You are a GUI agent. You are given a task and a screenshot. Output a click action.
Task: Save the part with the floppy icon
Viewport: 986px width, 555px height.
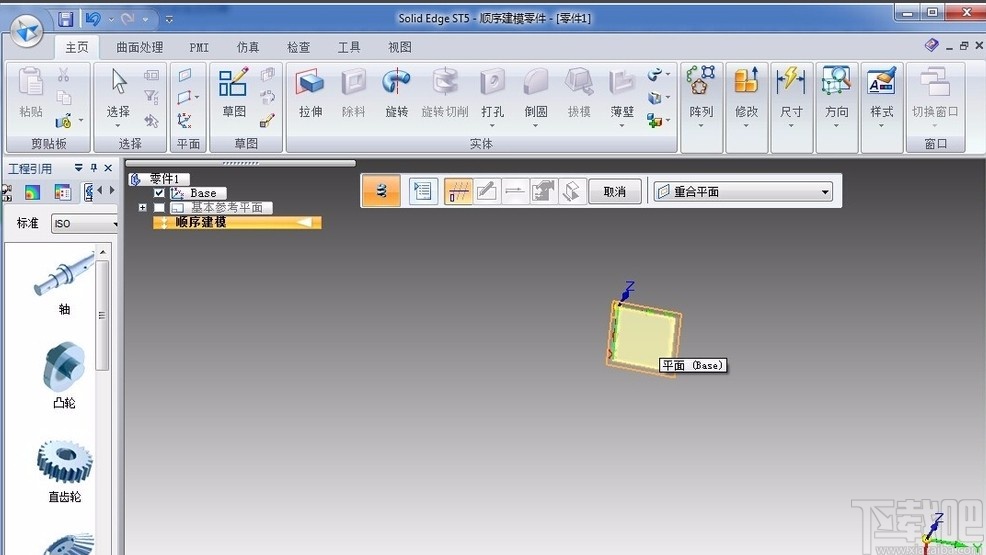(x=66, y=19)
